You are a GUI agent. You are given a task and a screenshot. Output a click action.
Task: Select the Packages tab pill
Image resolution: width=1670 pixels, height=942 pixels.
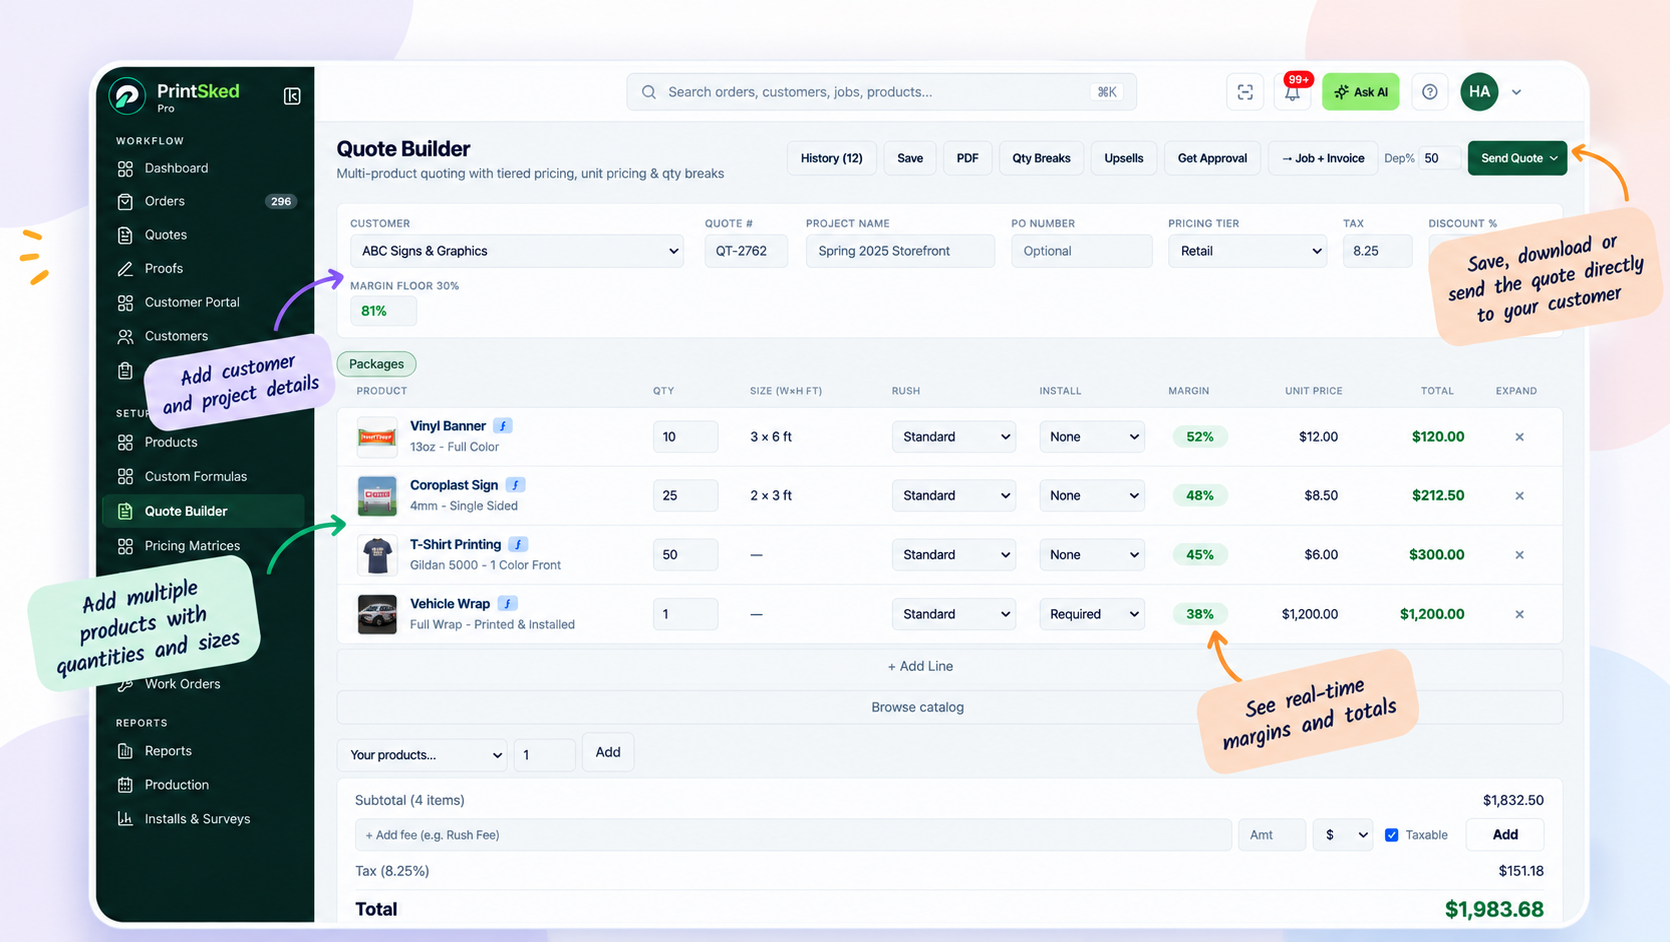tap(377, 364)
